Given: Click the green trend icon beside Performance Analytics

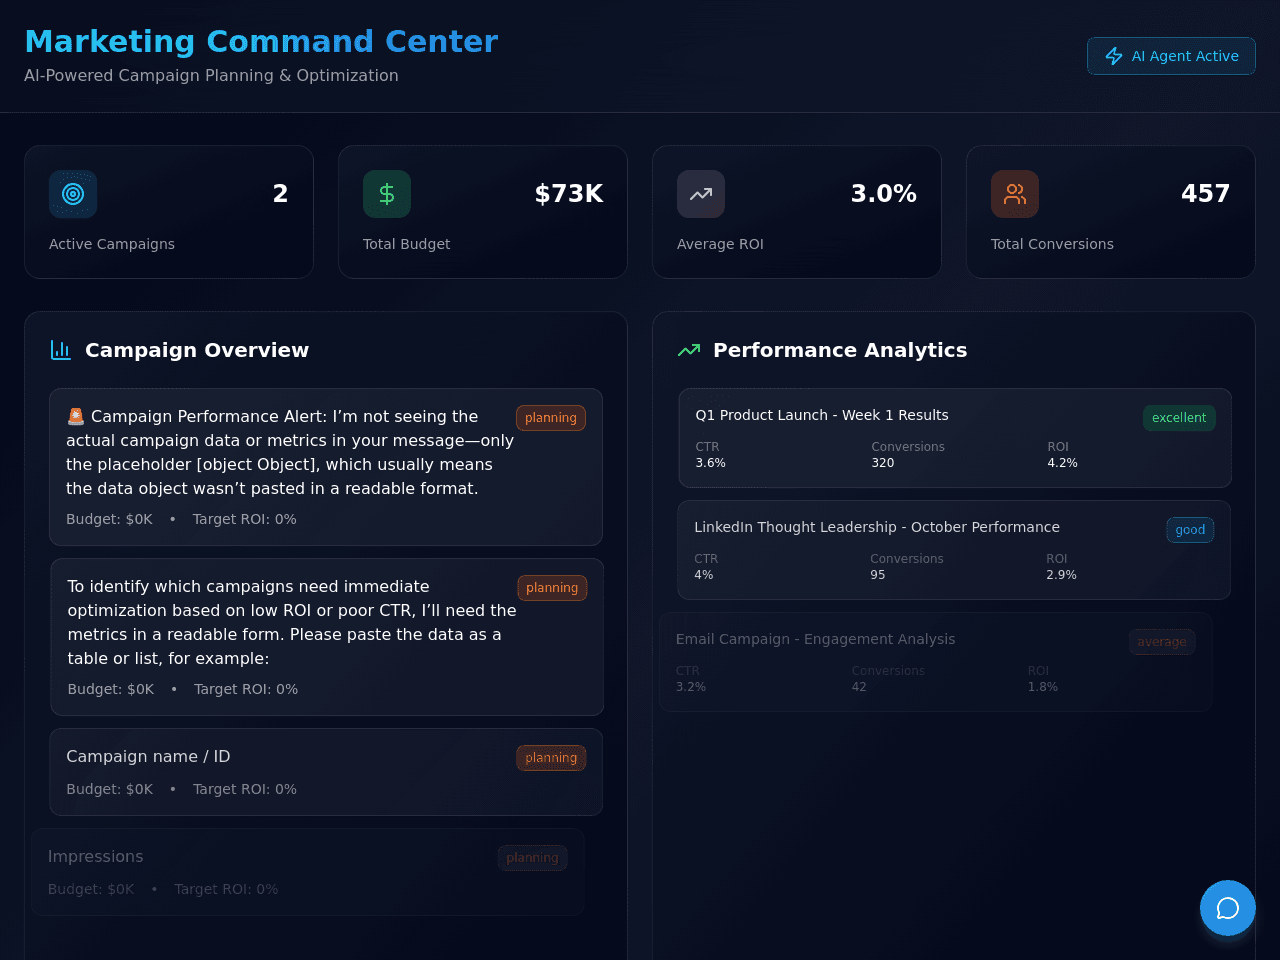Looking at the screenshot, I should point(689,350).
